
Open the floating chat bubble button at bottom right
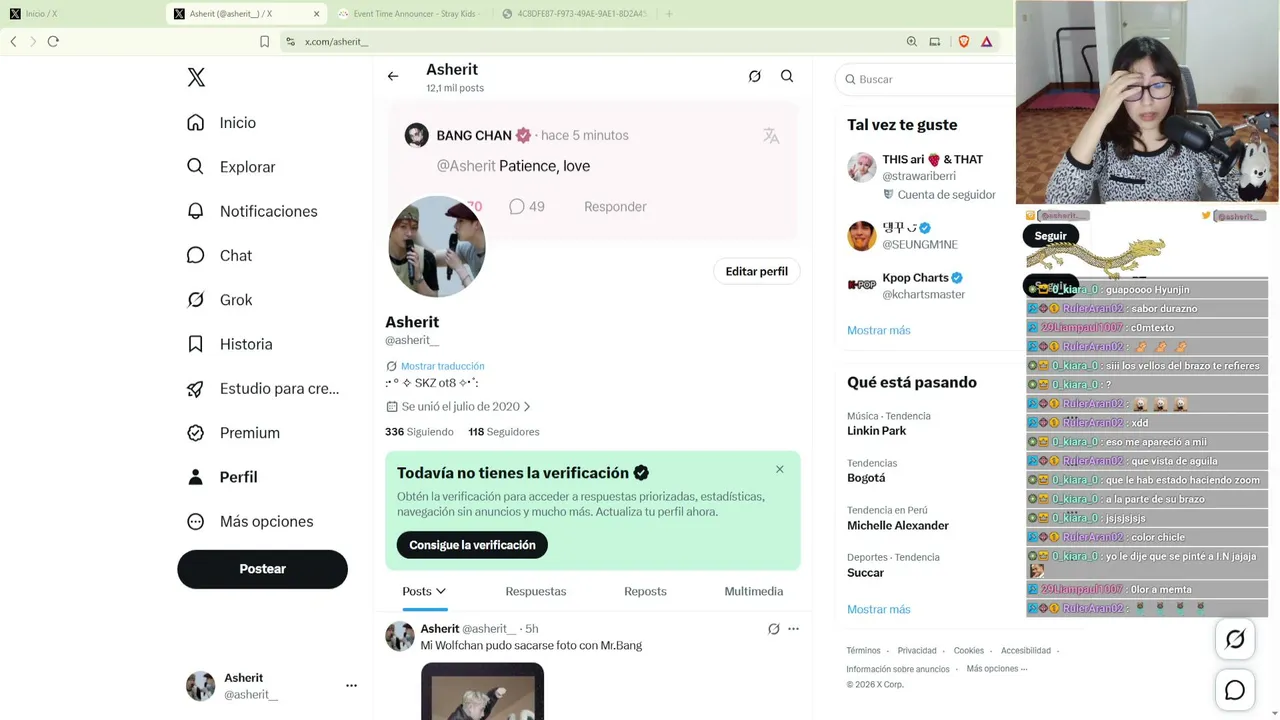pyautogui.click(x=1235, y=690)
